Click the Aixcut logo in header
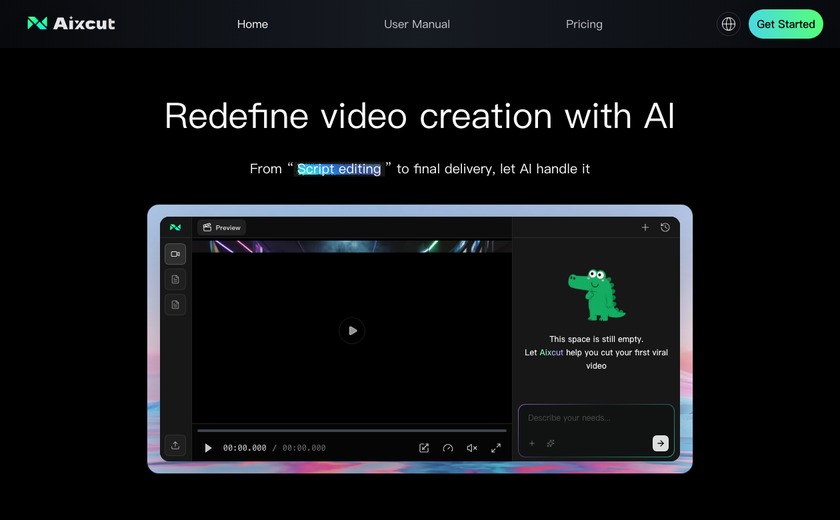The width and height of the screenshot is (840, 520). click(71, 24)
